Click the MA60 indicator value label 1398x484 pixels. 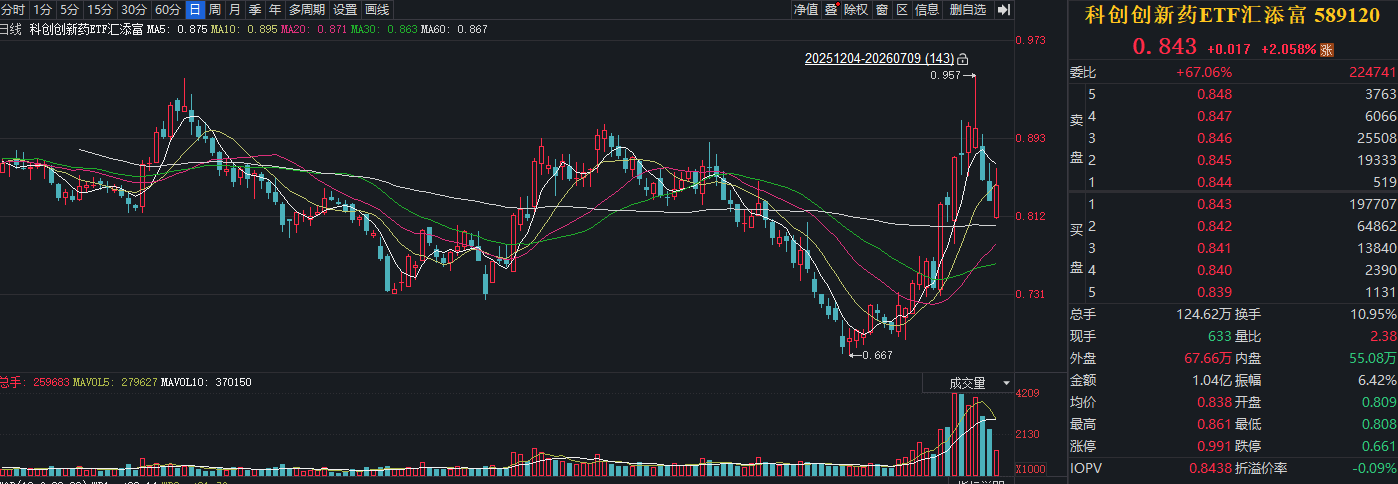pos(454,30)
